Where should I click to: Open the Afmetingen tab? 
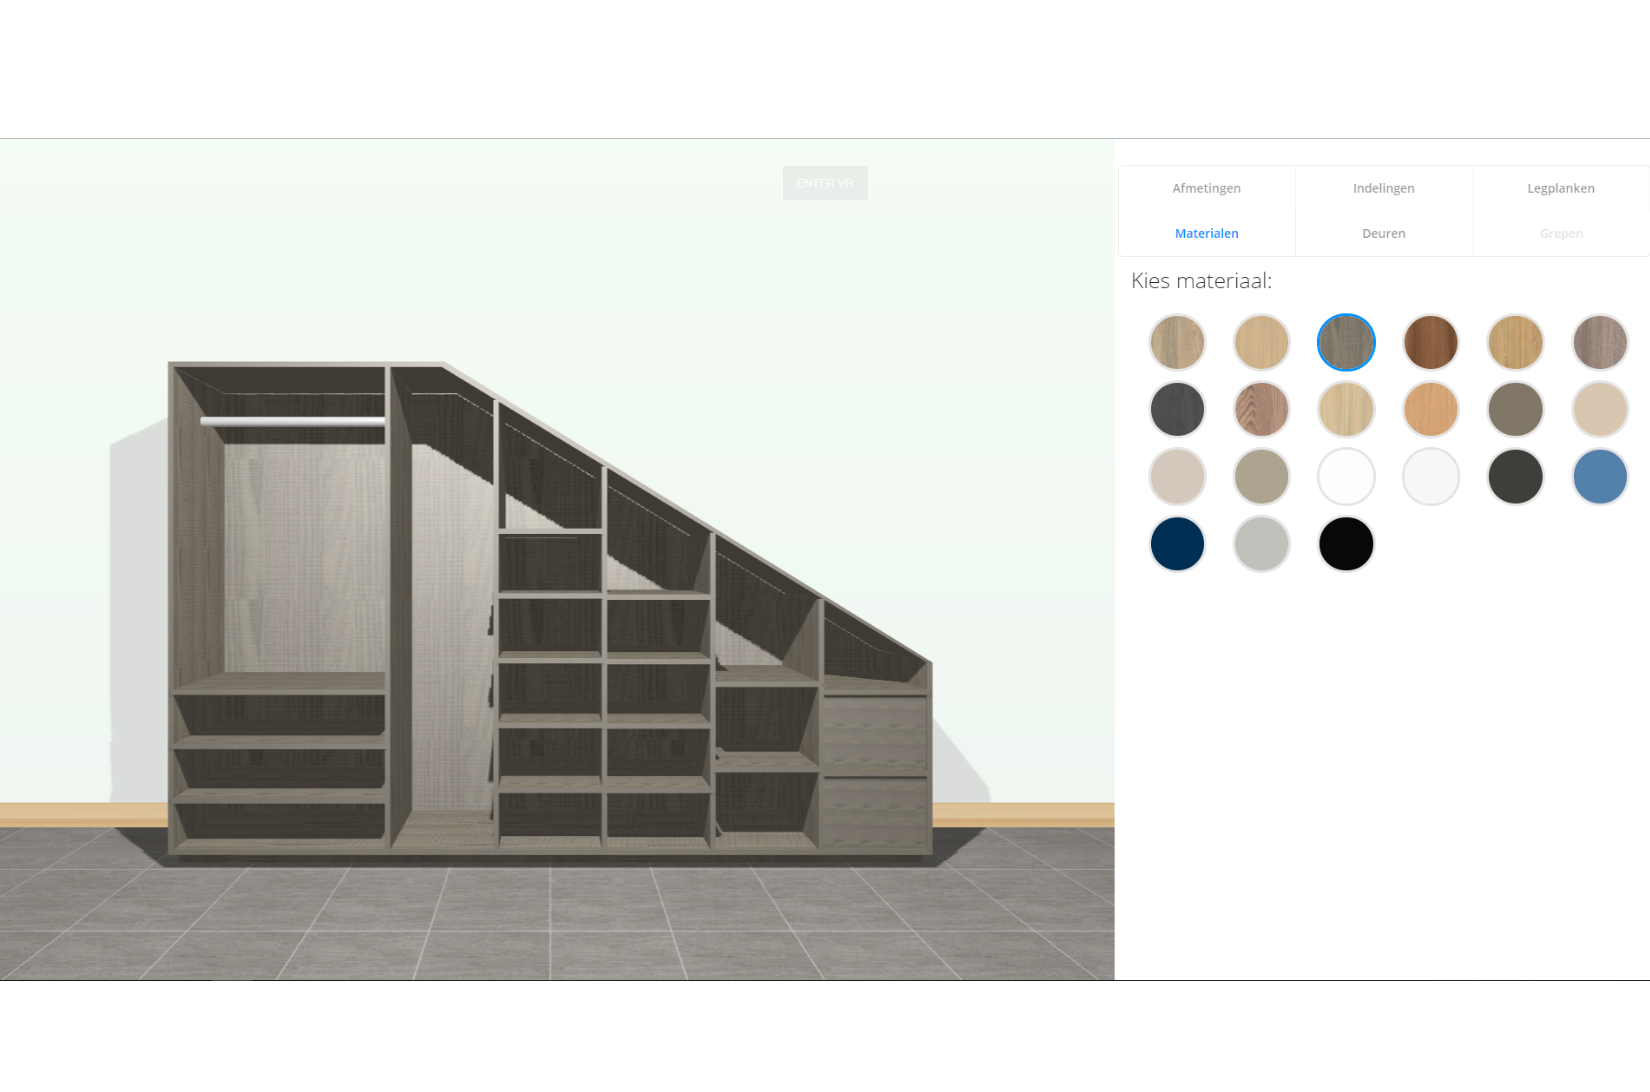(1206, 188)
